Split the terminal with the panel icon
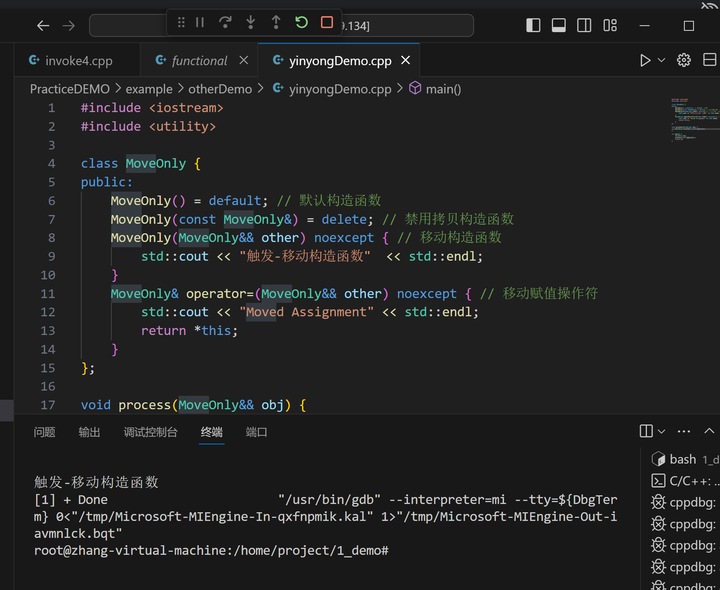 click(646, 431)
